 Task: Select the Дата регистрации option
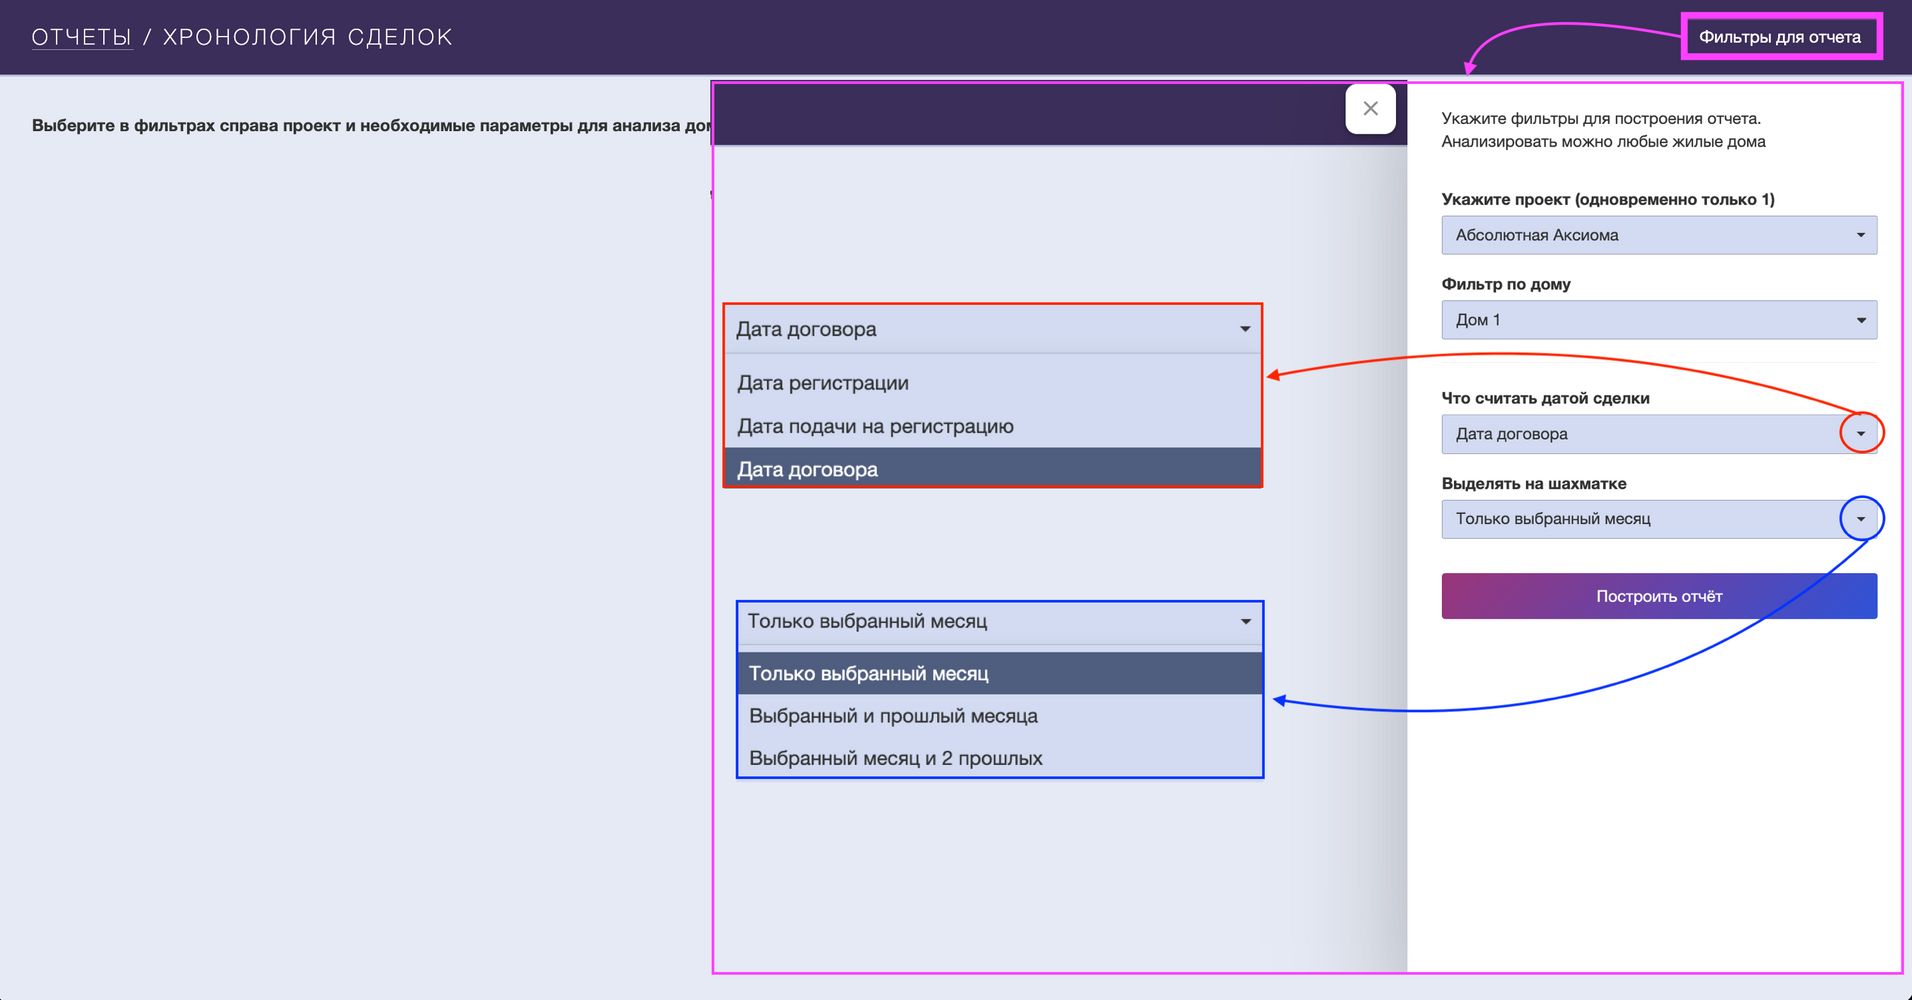pos(992,383)
